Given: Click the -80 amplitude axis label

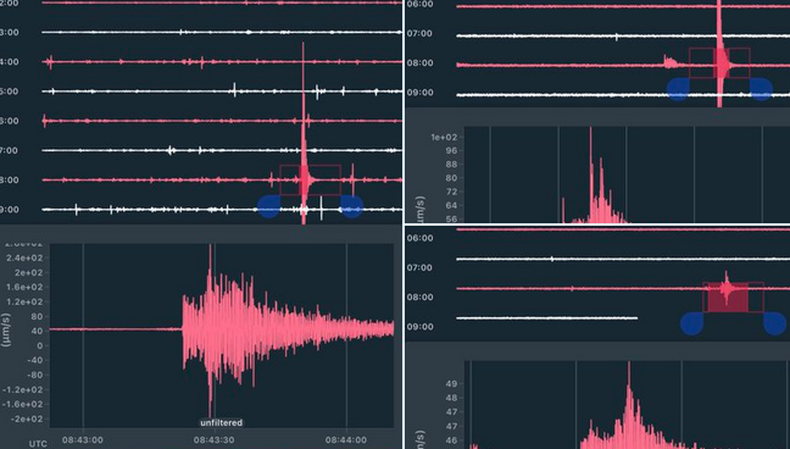Looking at the screenshot, I should coord(35,375).
